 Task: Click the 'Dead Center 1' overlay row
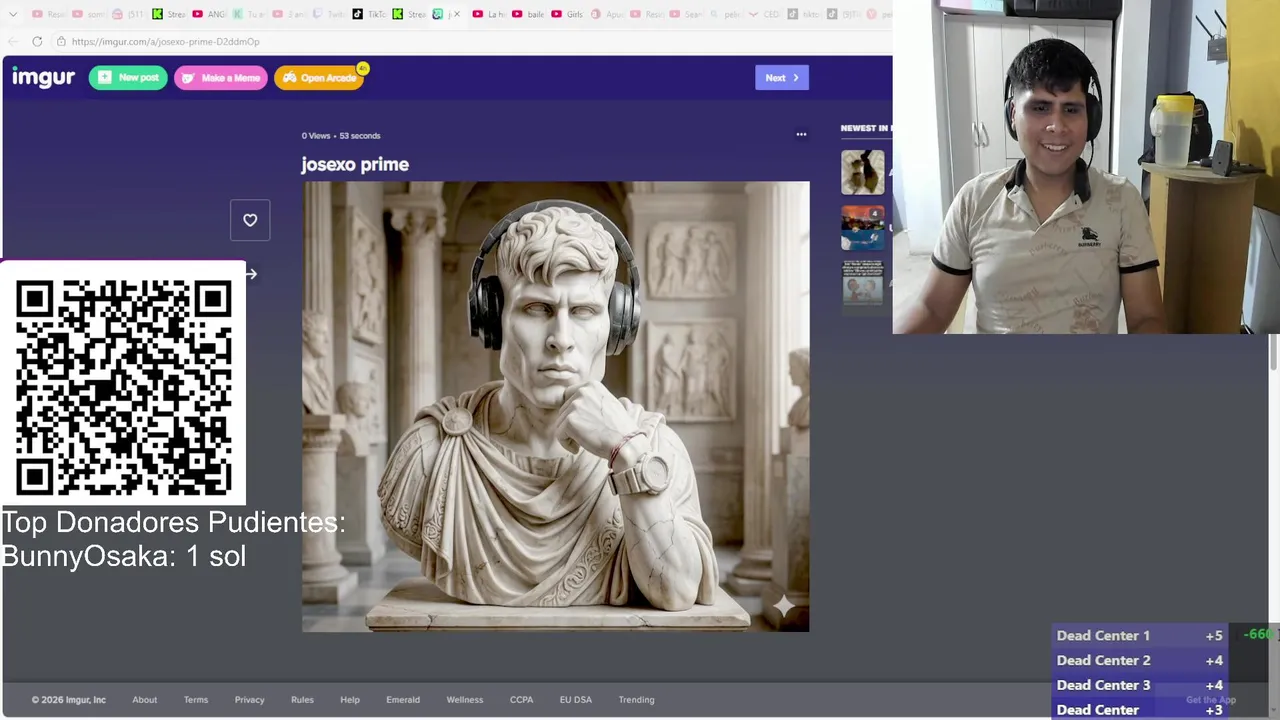[x=1140, y=635]
